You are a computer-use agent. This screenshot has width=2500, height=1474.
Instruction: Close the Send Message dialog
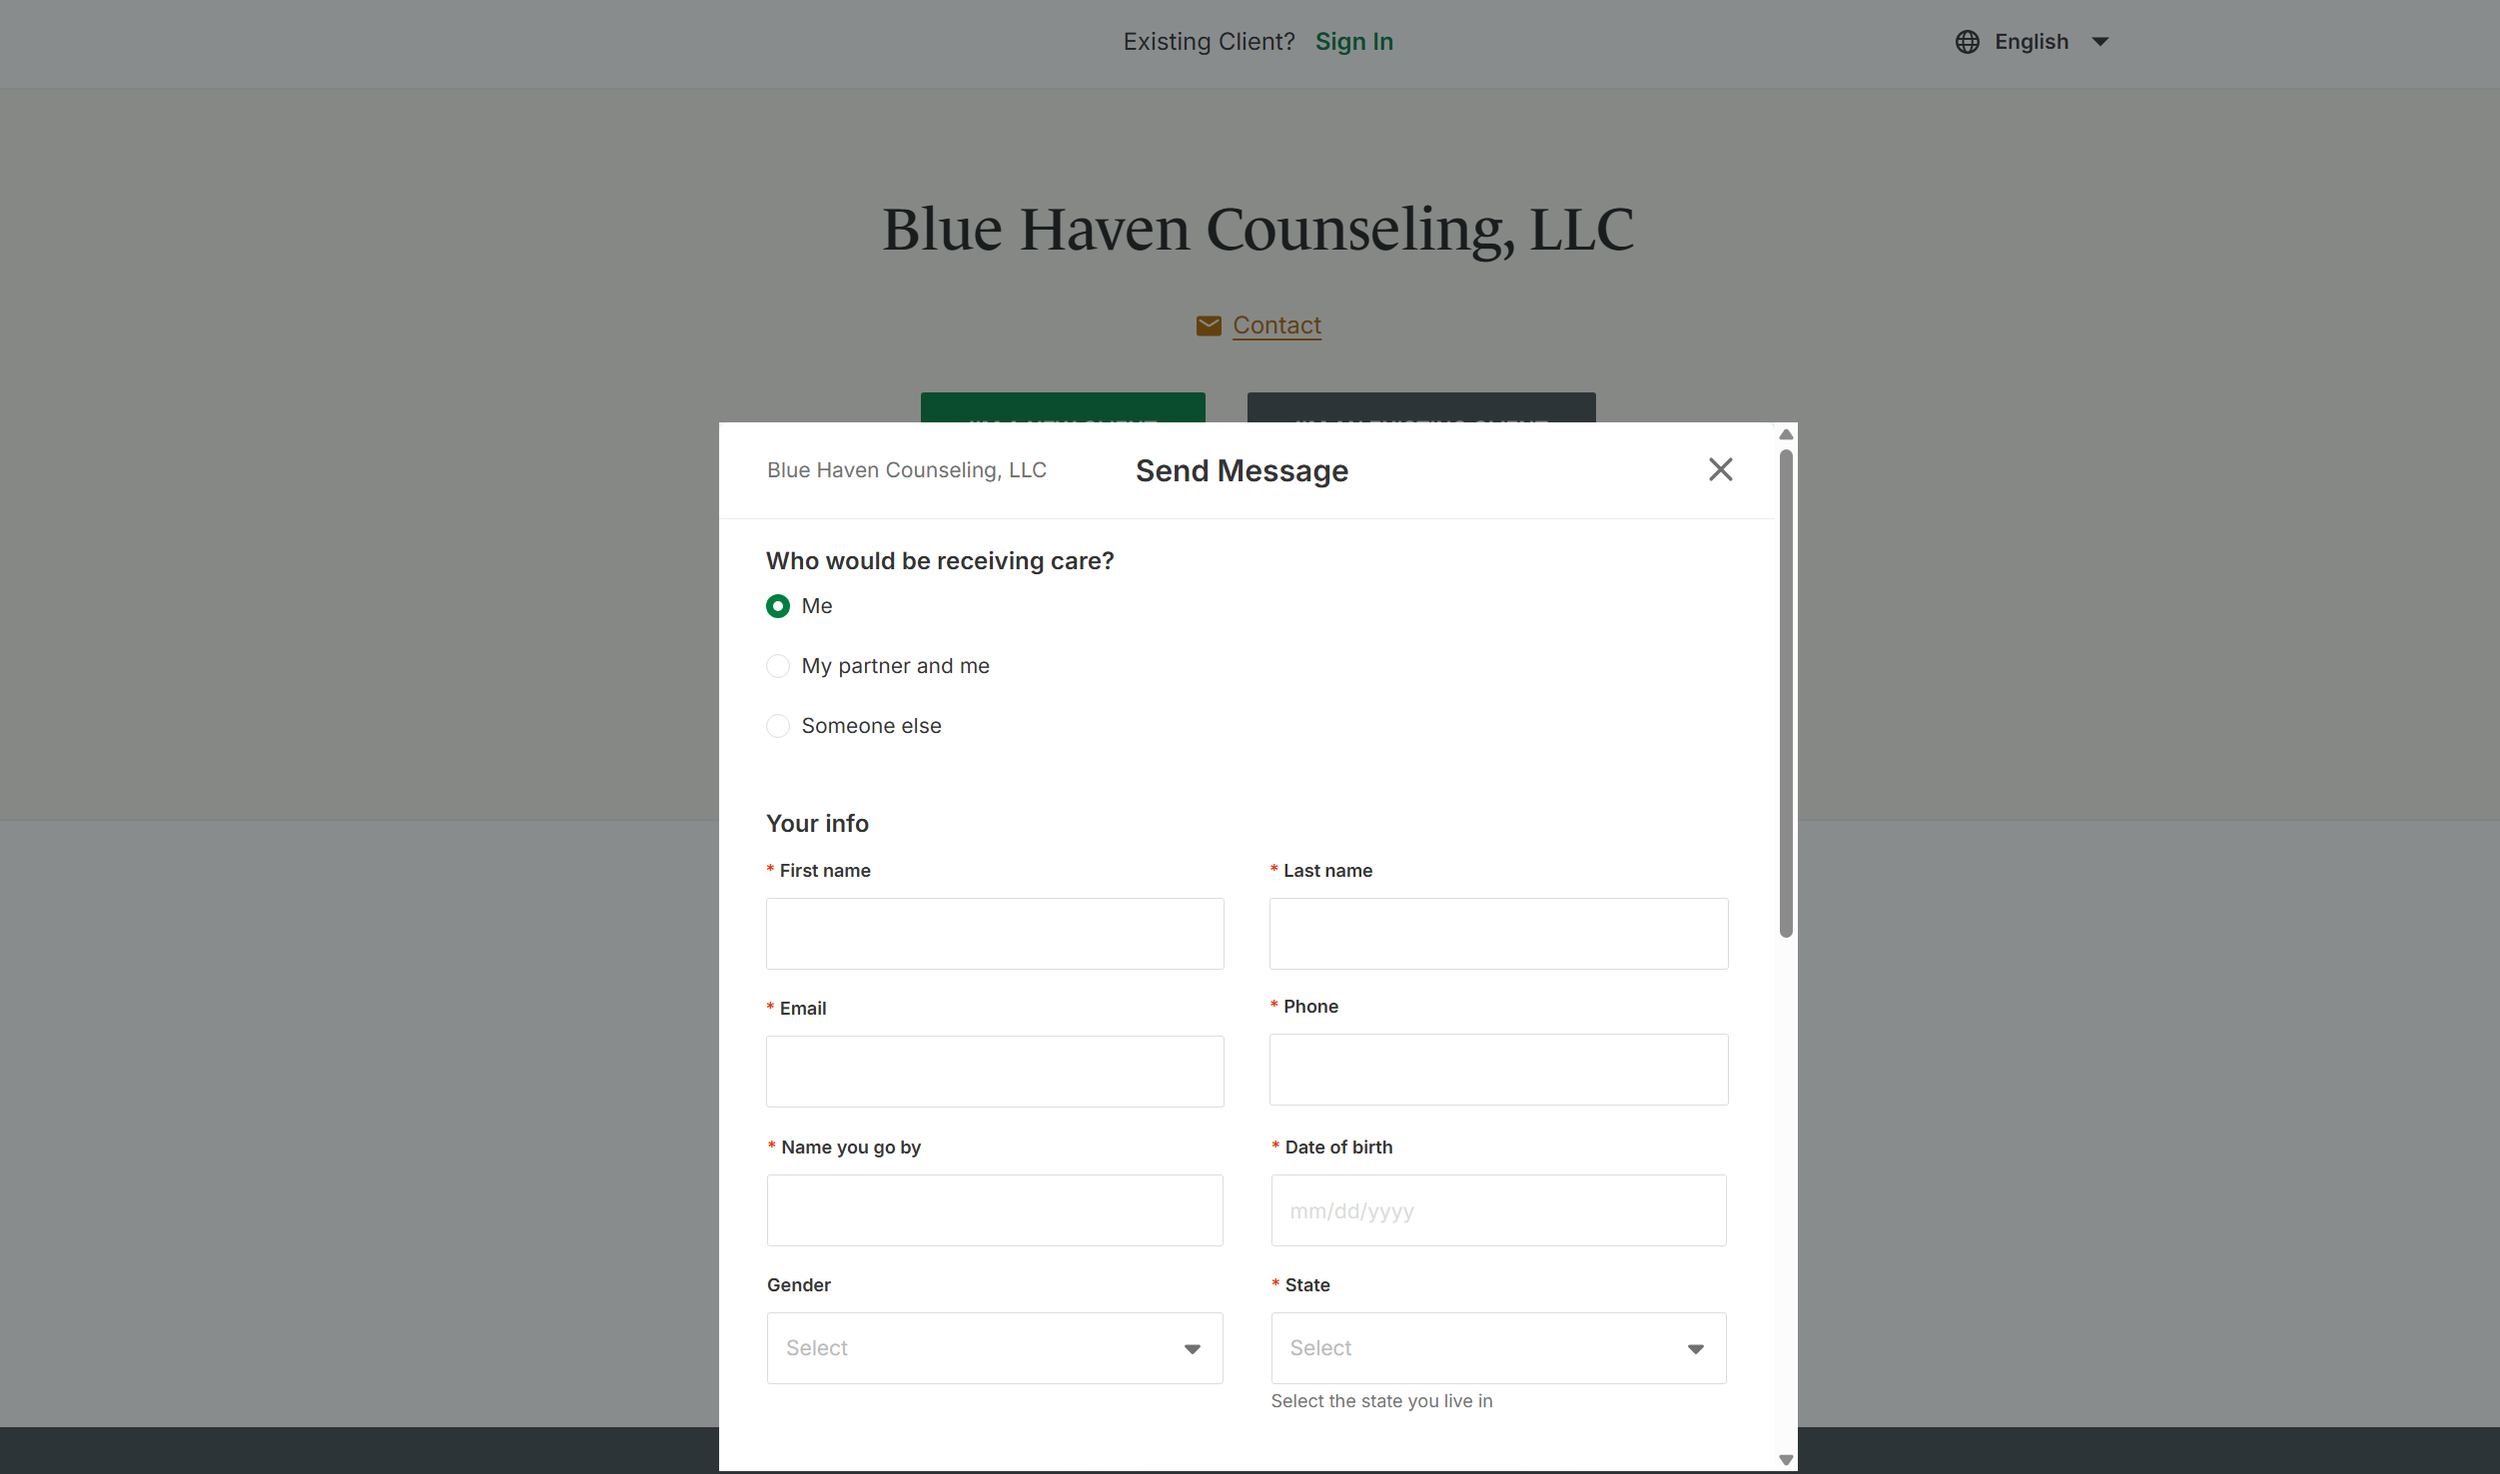tap(1720, 469)
